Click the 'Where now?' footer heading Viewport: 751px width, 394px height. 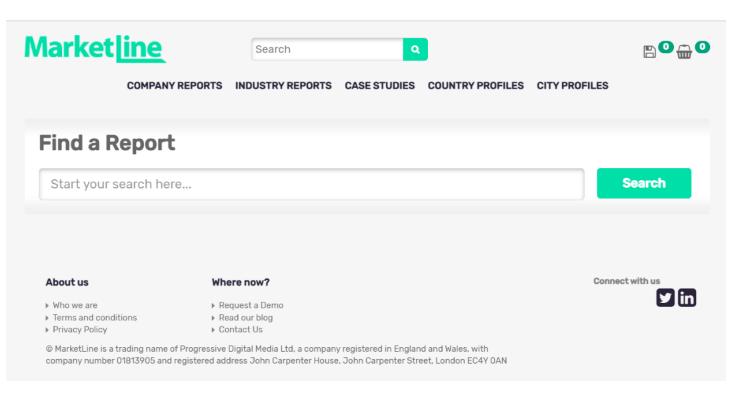(240, 282)
